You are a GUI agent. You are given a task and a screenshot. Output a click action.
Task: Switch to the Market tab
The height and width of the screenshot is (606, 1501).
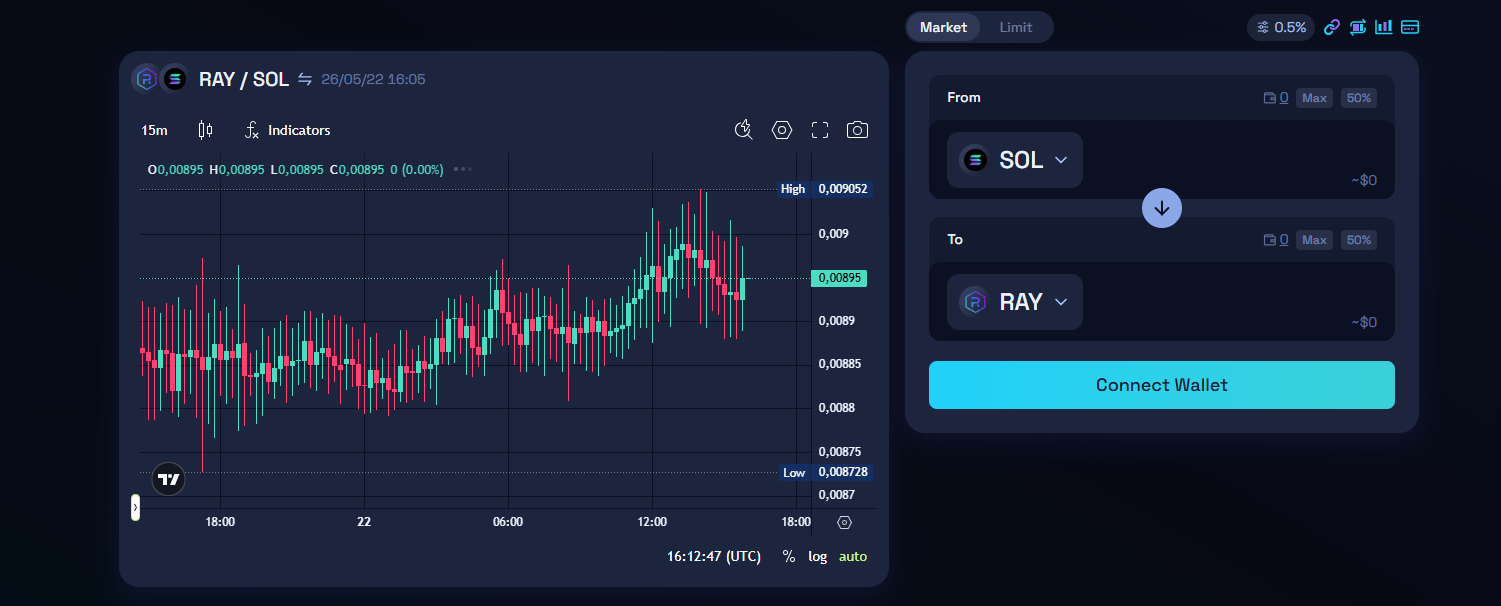[x=944, y=27]
